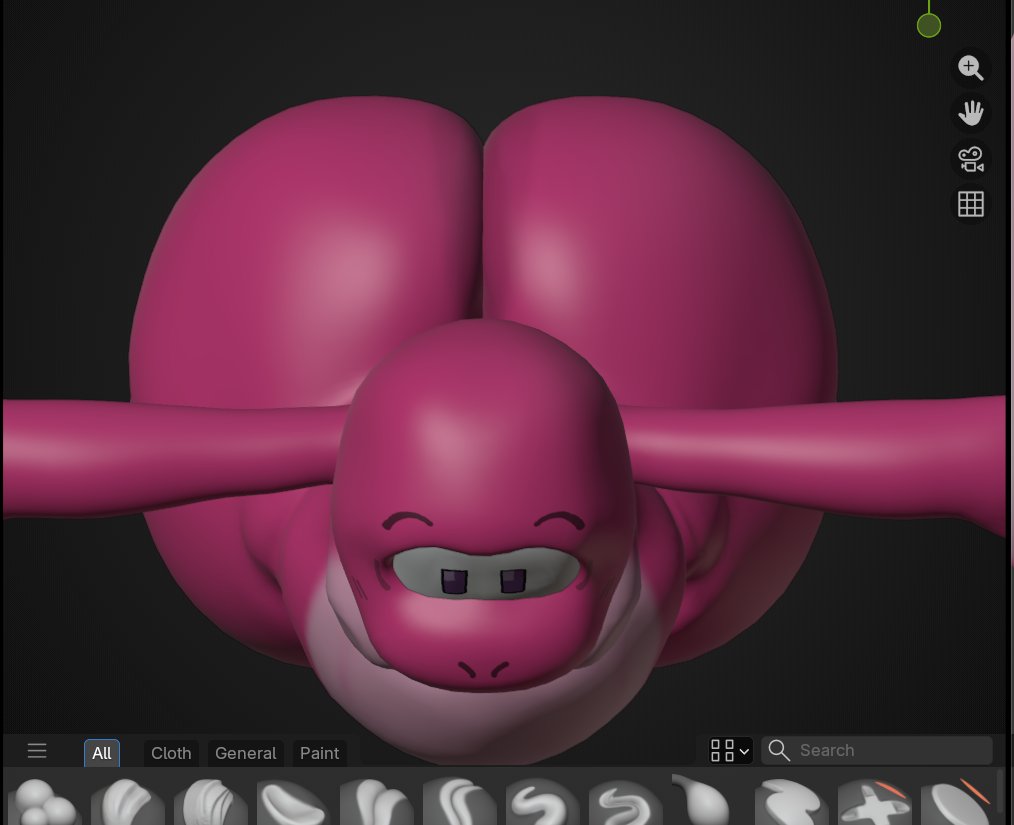This screenshot has height=825, width=1014.
Task: Select the Blob brush with three spheres
Action: pos(45,800)
